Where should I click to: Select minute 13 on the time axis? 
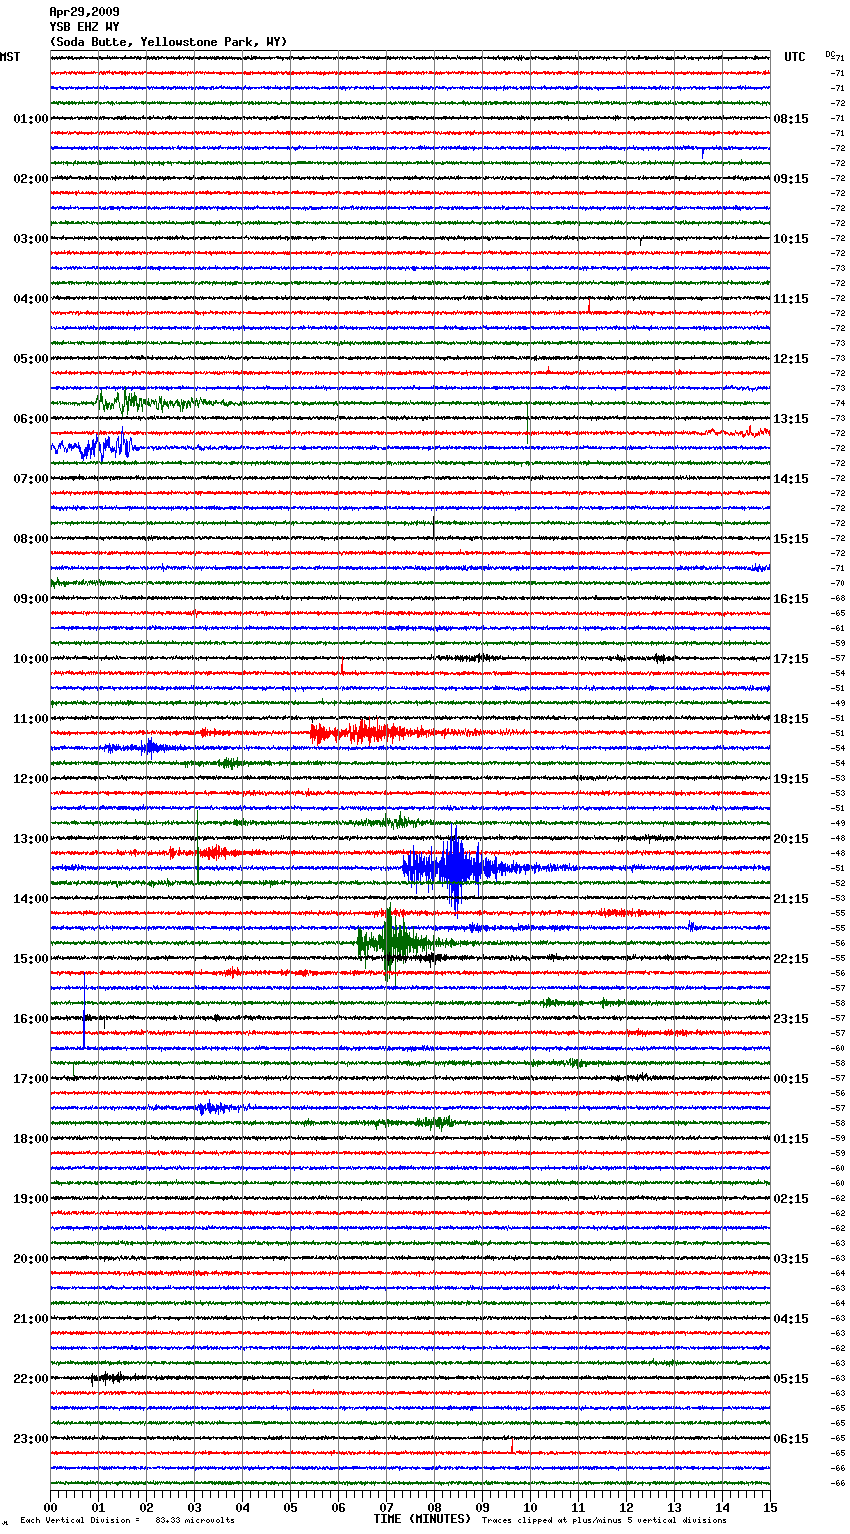click(x=674, y=1508)
